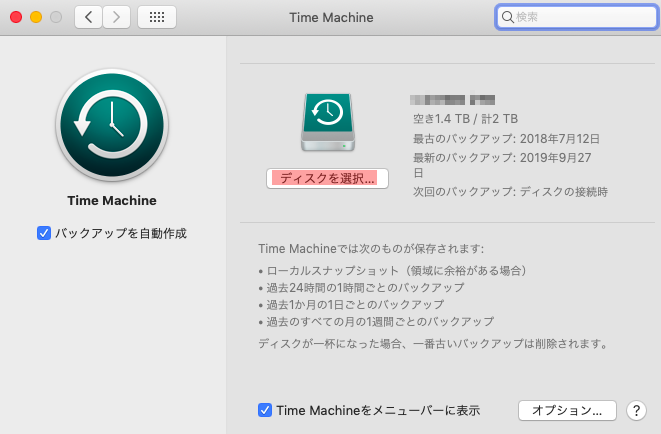Screen dimensions: 661x434
Task: Go back using the left chevron
Action: pyautogui.click(x=88, y=17)
